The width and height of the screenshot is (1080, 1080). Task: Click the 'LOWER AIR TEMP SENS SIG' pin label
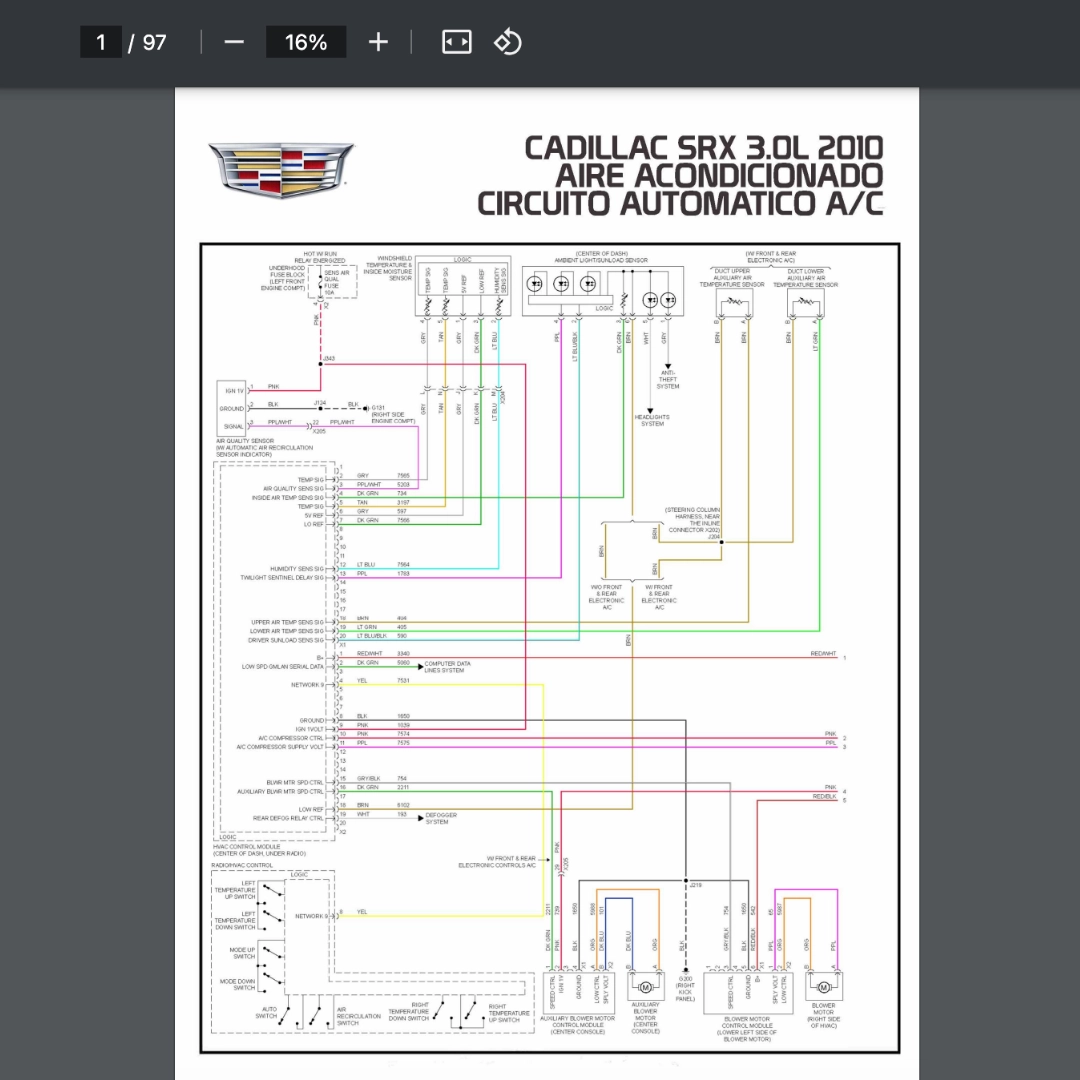[287, 631]
